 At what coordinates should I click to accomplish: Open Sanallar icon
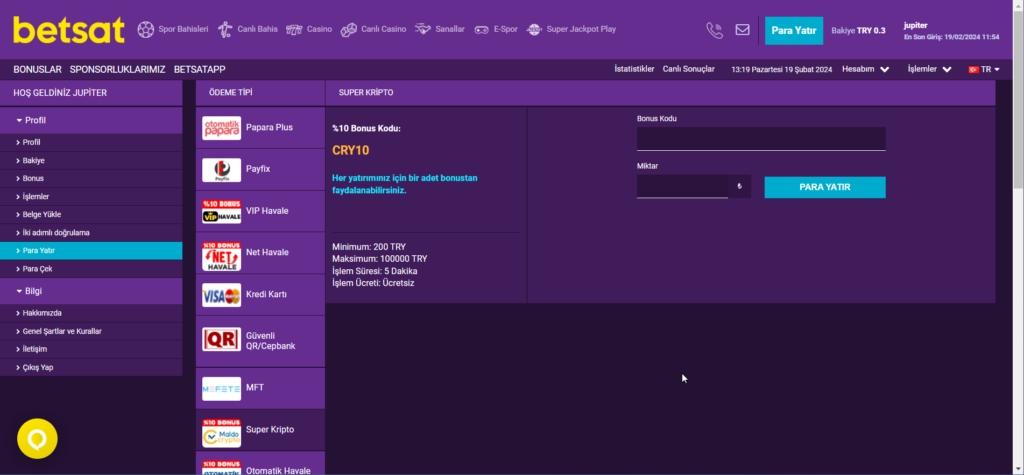(423, 29)
